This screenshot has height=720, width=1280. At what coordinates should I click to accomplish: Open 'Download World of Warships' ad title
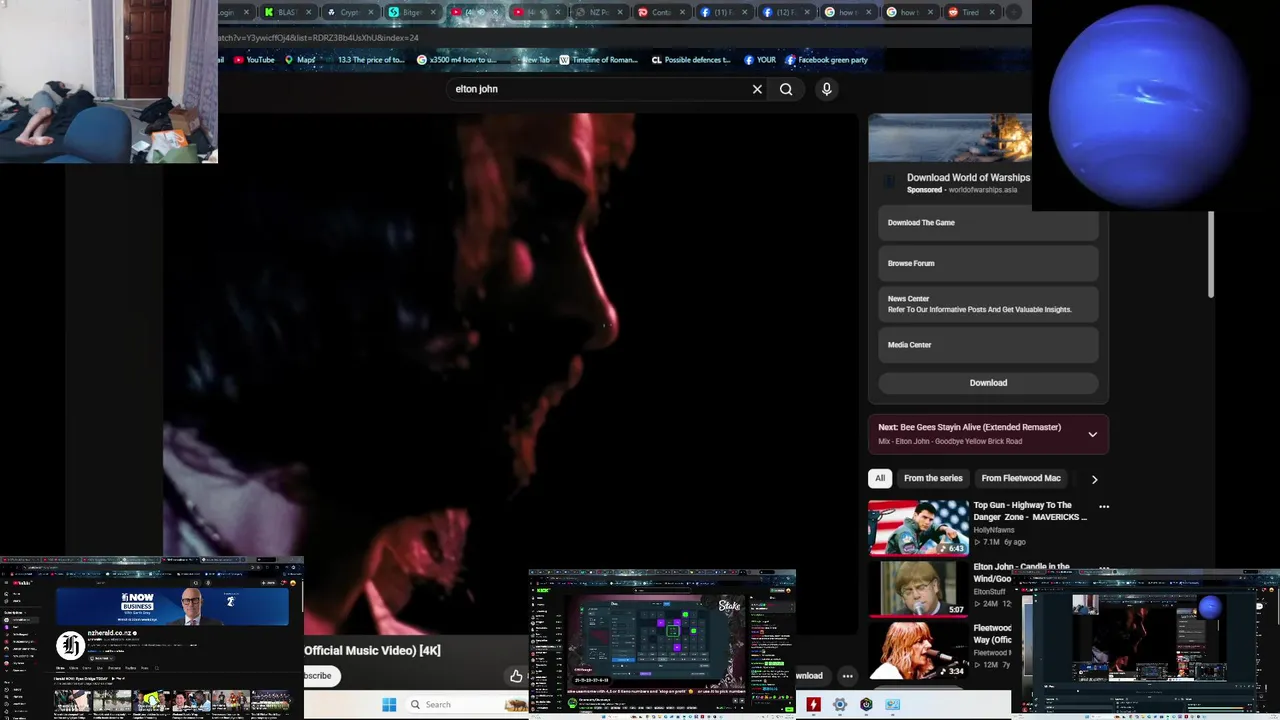[x=968, y=178]
